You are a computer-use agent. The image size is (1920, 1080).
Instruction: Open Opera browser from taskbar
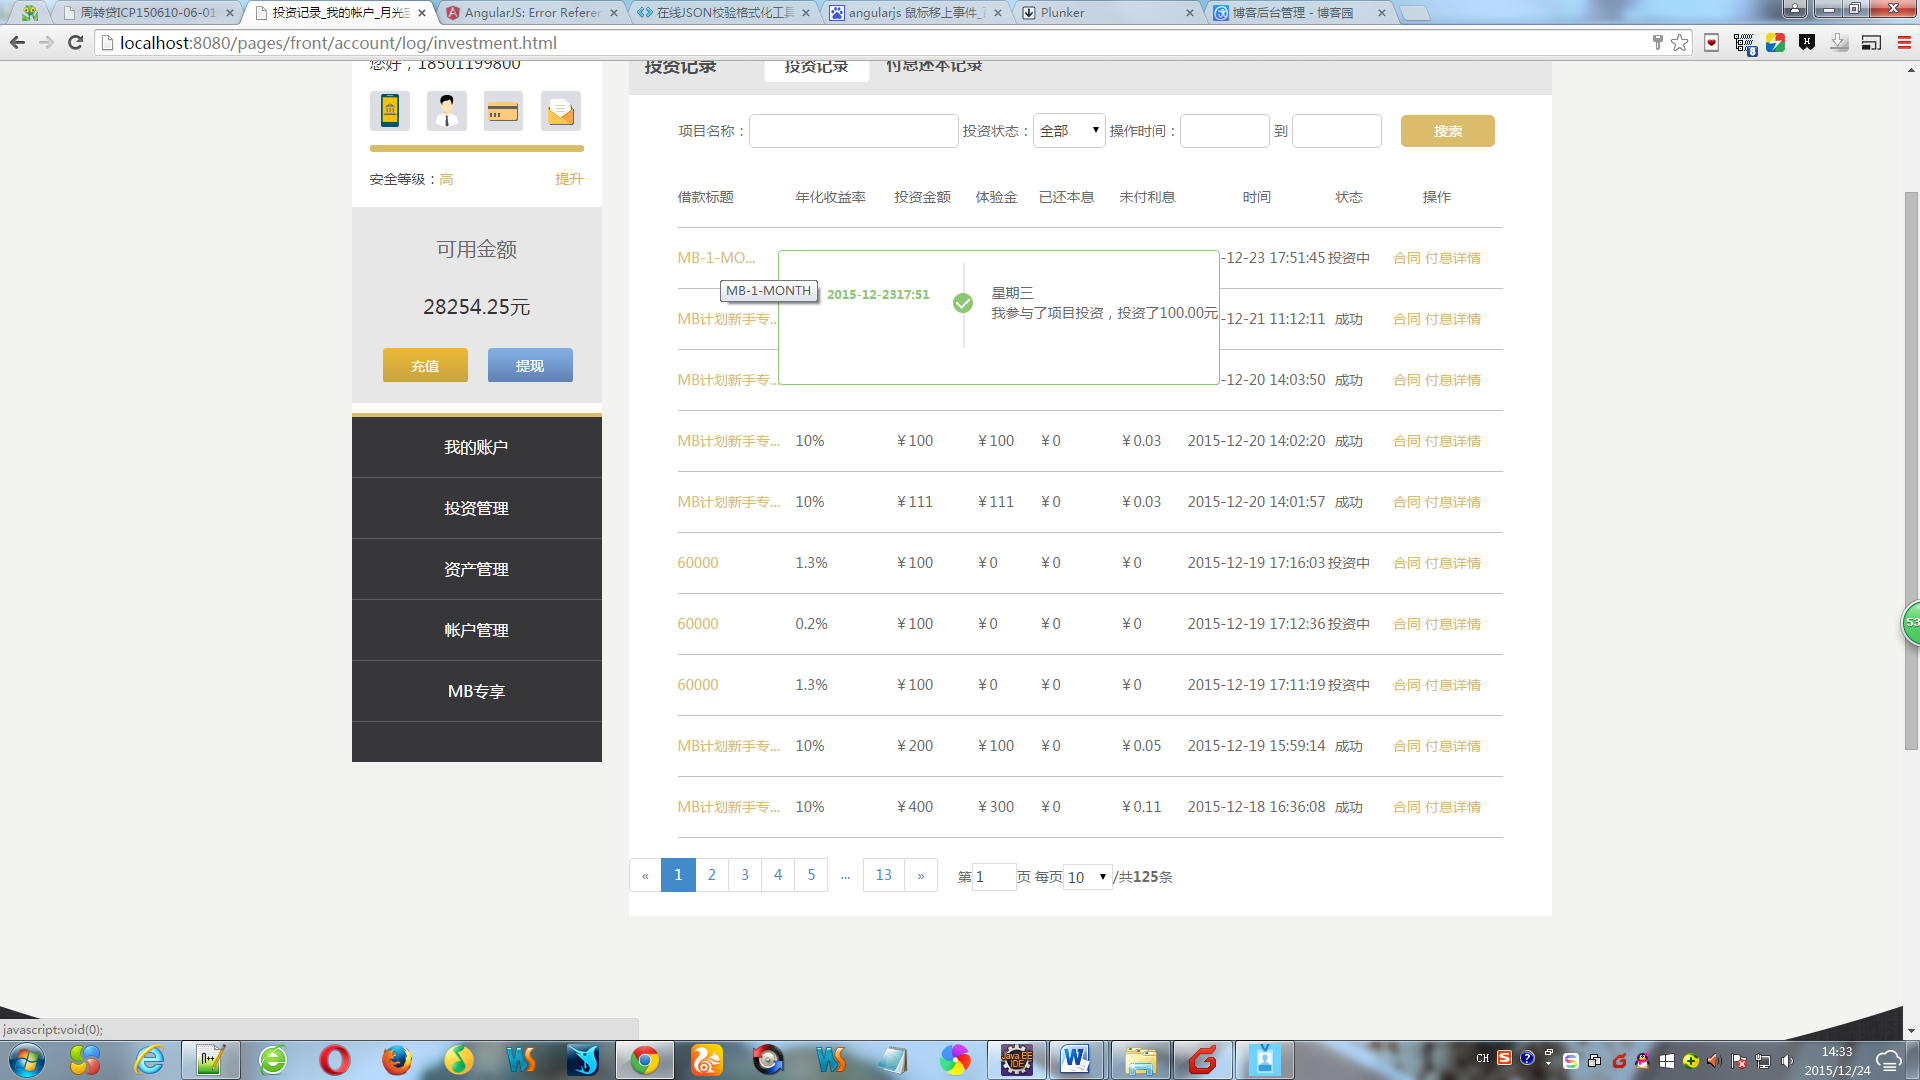(x=335, y=1060)
